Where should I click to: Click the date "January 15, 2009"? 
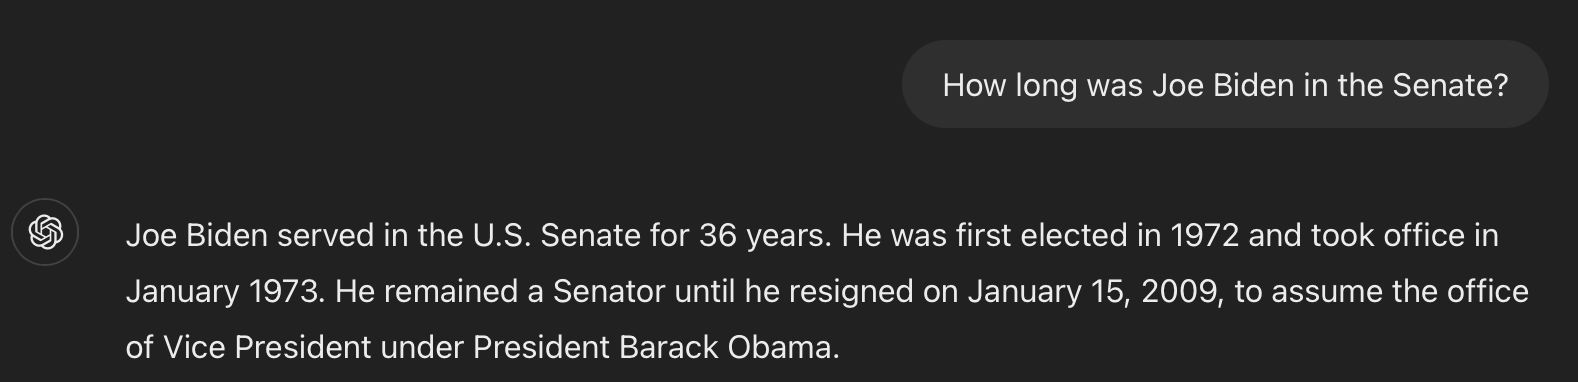[1095, 292]
